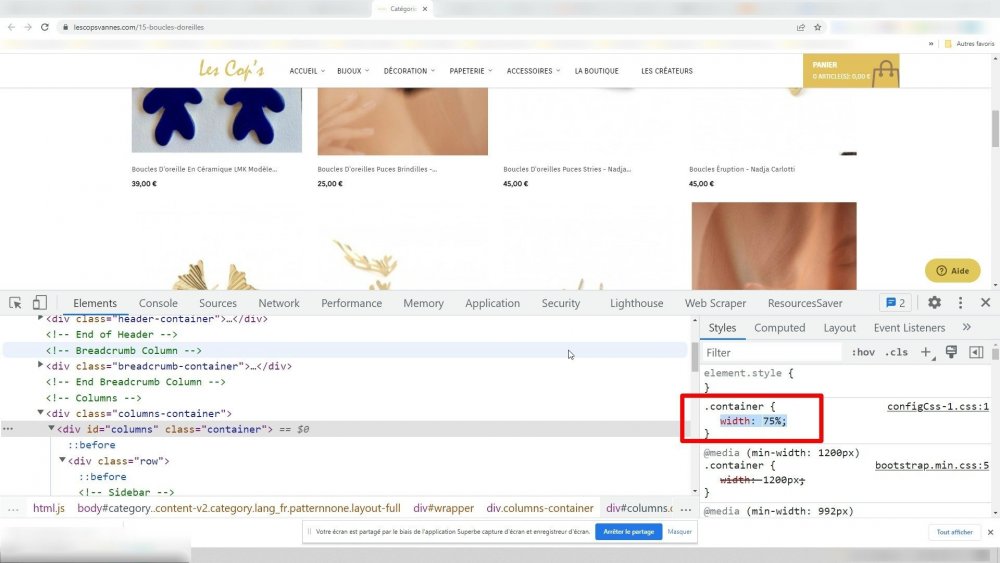Expand the PAPETERIE menu

(x=471, y=71)
